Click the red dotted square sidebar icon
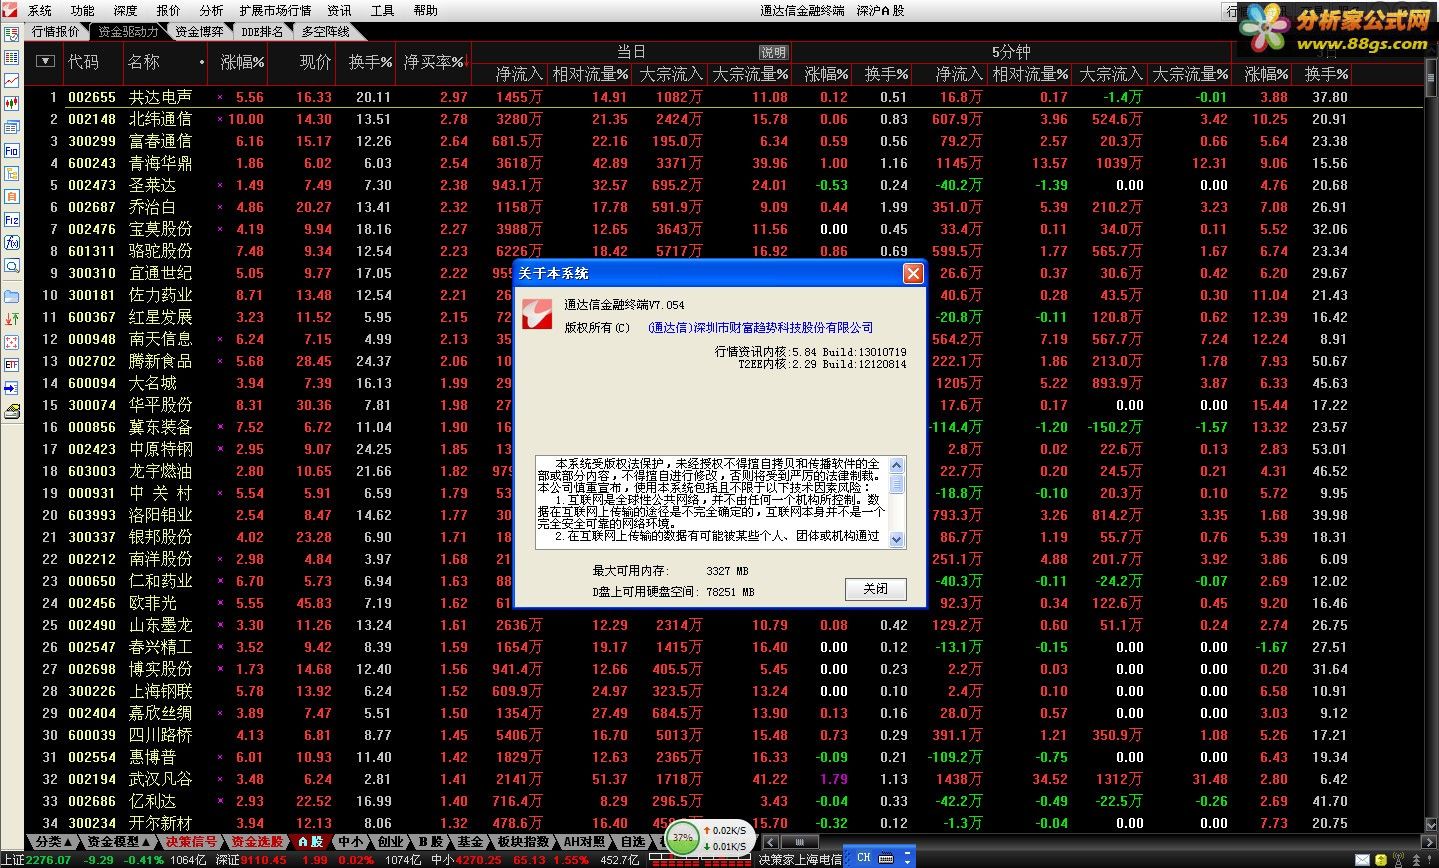The image size is (1439, 868). (12, 342)
